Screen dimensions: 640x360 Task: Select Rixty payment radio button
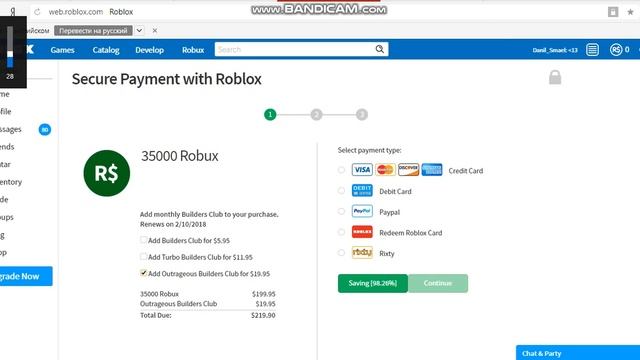(341, 253)
